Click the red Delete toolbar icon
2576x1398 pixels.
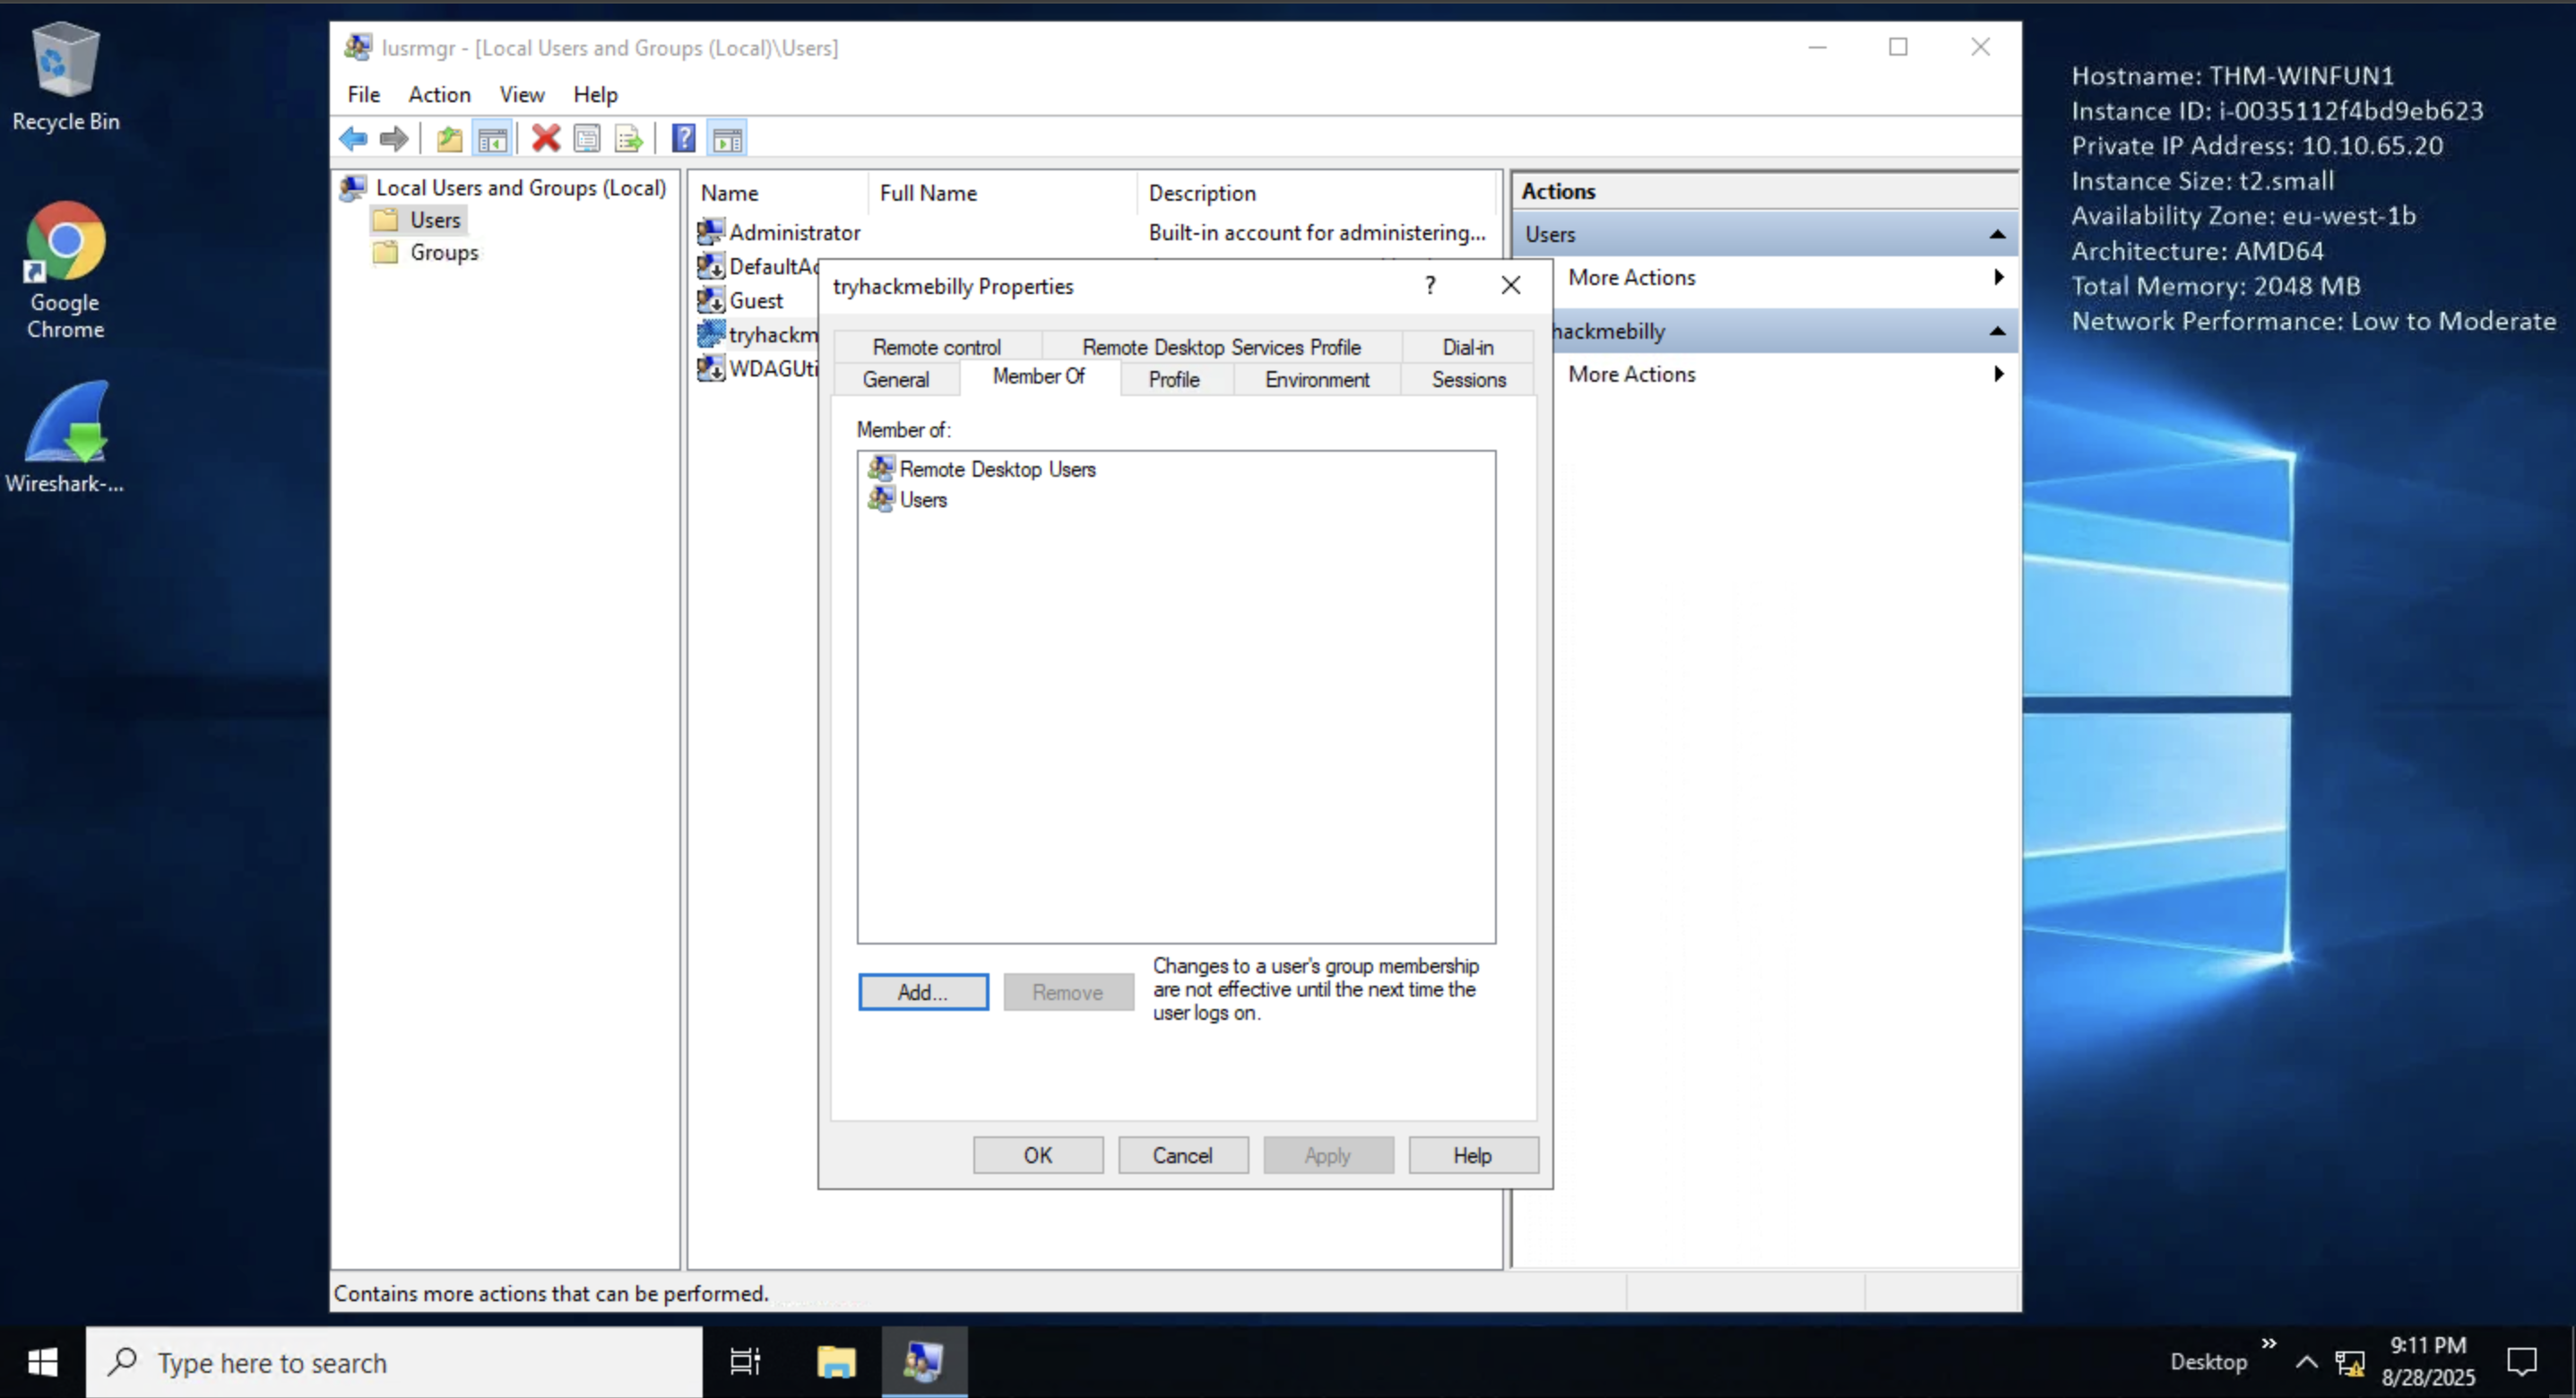point(545,139)
